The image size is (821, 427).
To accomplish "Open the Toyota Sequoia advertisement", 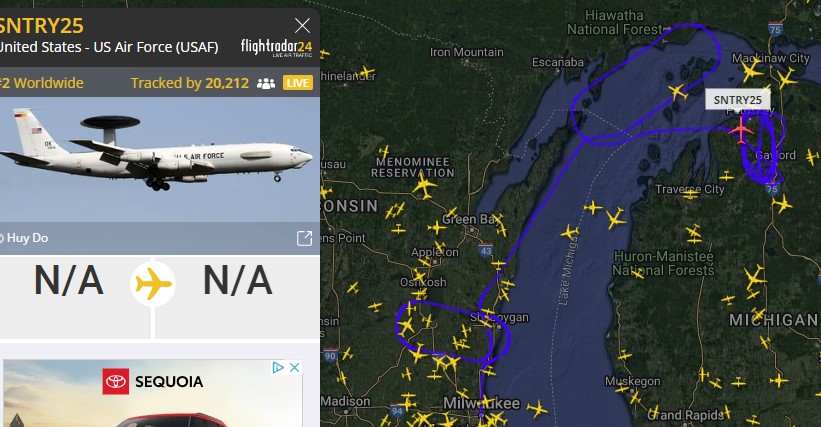I will [153, 393].
